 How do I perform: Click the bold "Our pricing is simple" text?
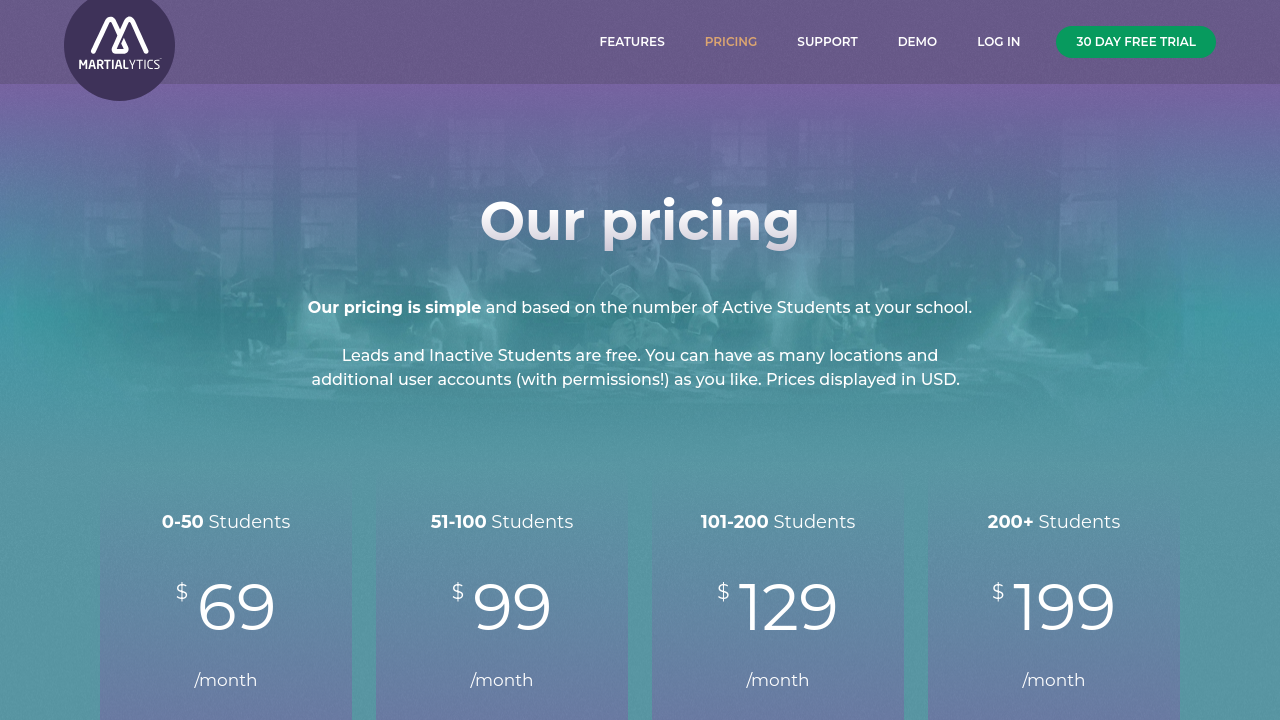[x=394, y=308]
